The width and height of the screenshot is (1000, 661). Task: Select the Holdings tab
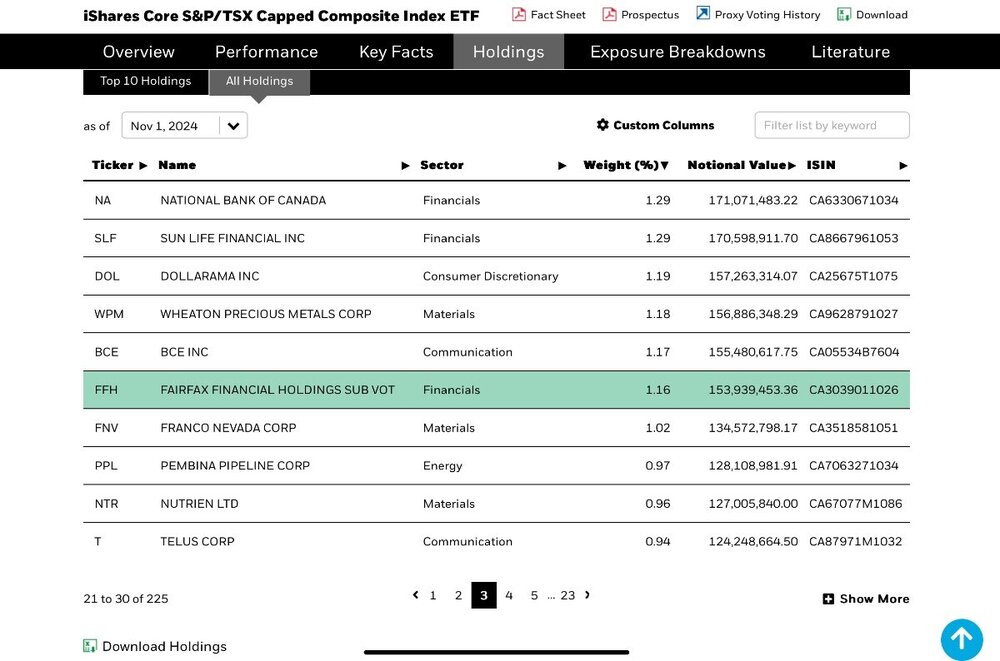(508, 52)
